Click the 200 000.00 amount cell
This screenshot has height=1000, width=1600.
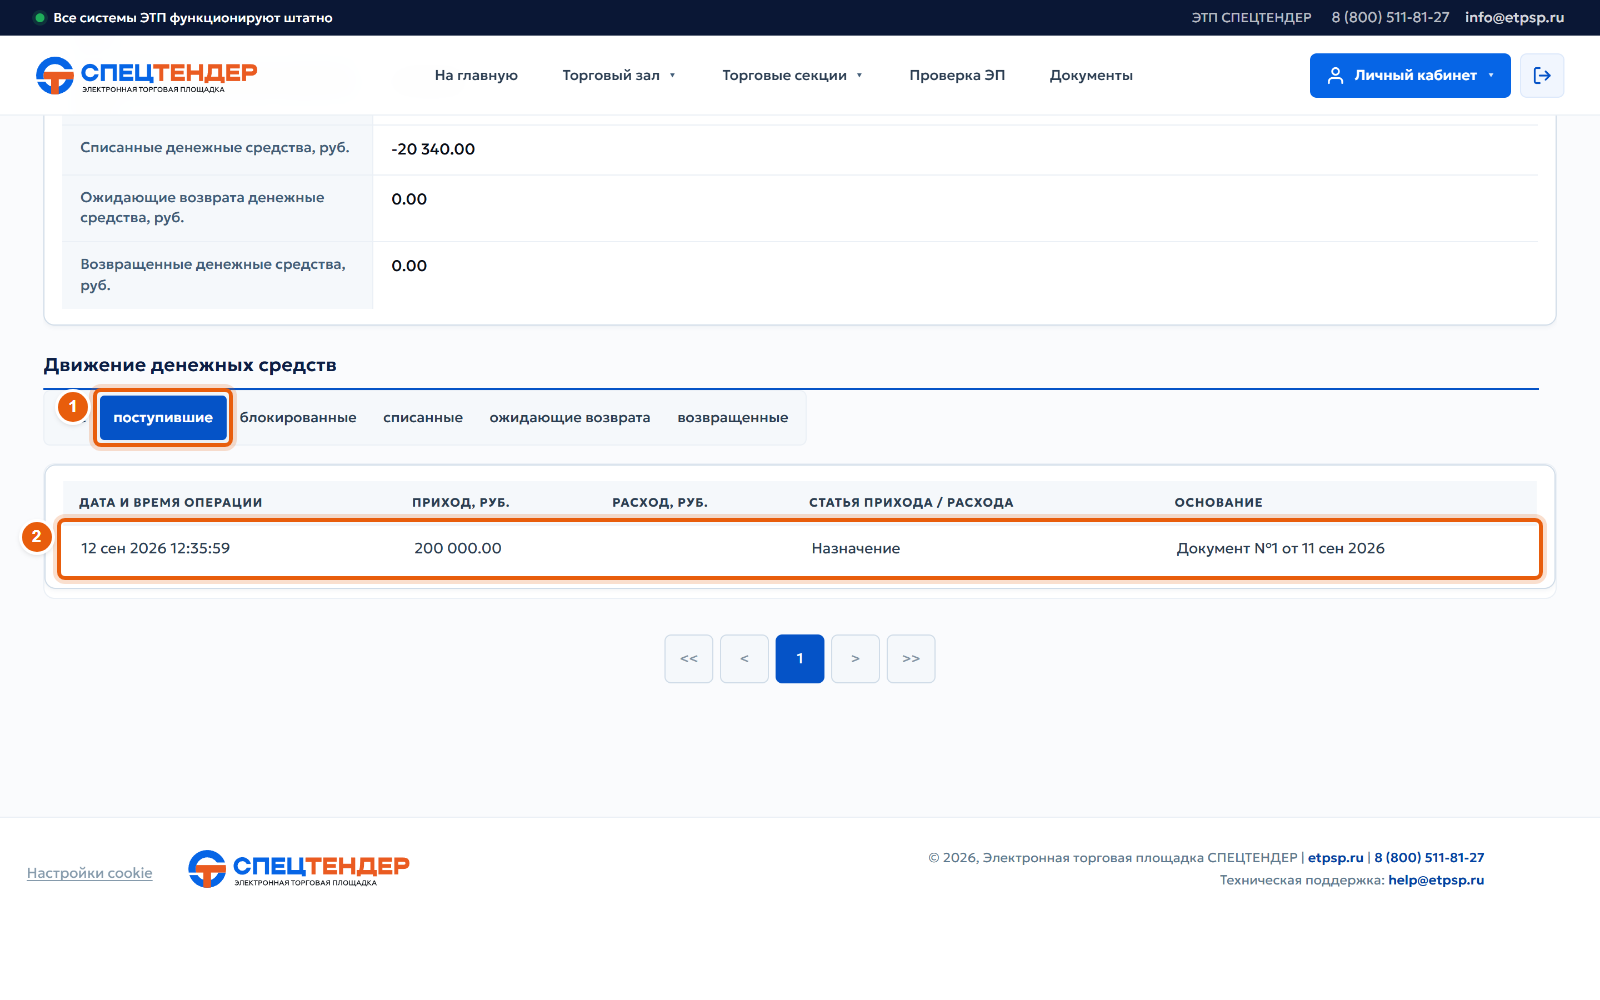[x=458, y=548]
